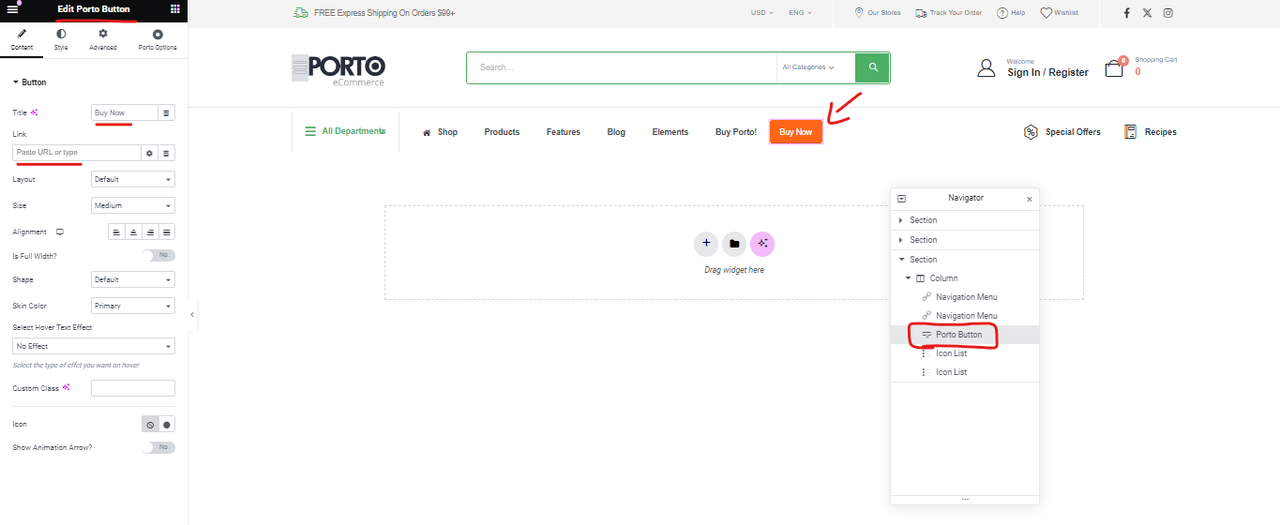1280x525 pixels.
Task: Switch to the Style tab
Action: (x=61, y=40)
